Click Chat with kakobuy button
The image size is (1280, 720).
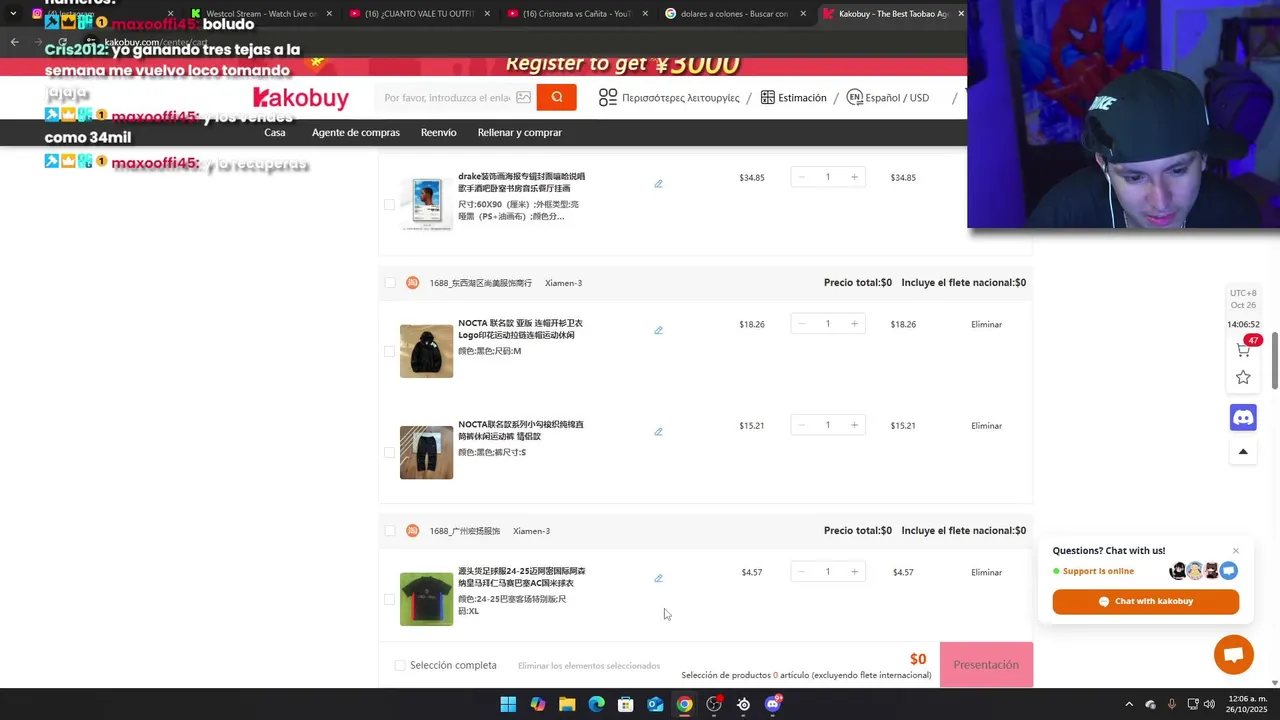1145,601
